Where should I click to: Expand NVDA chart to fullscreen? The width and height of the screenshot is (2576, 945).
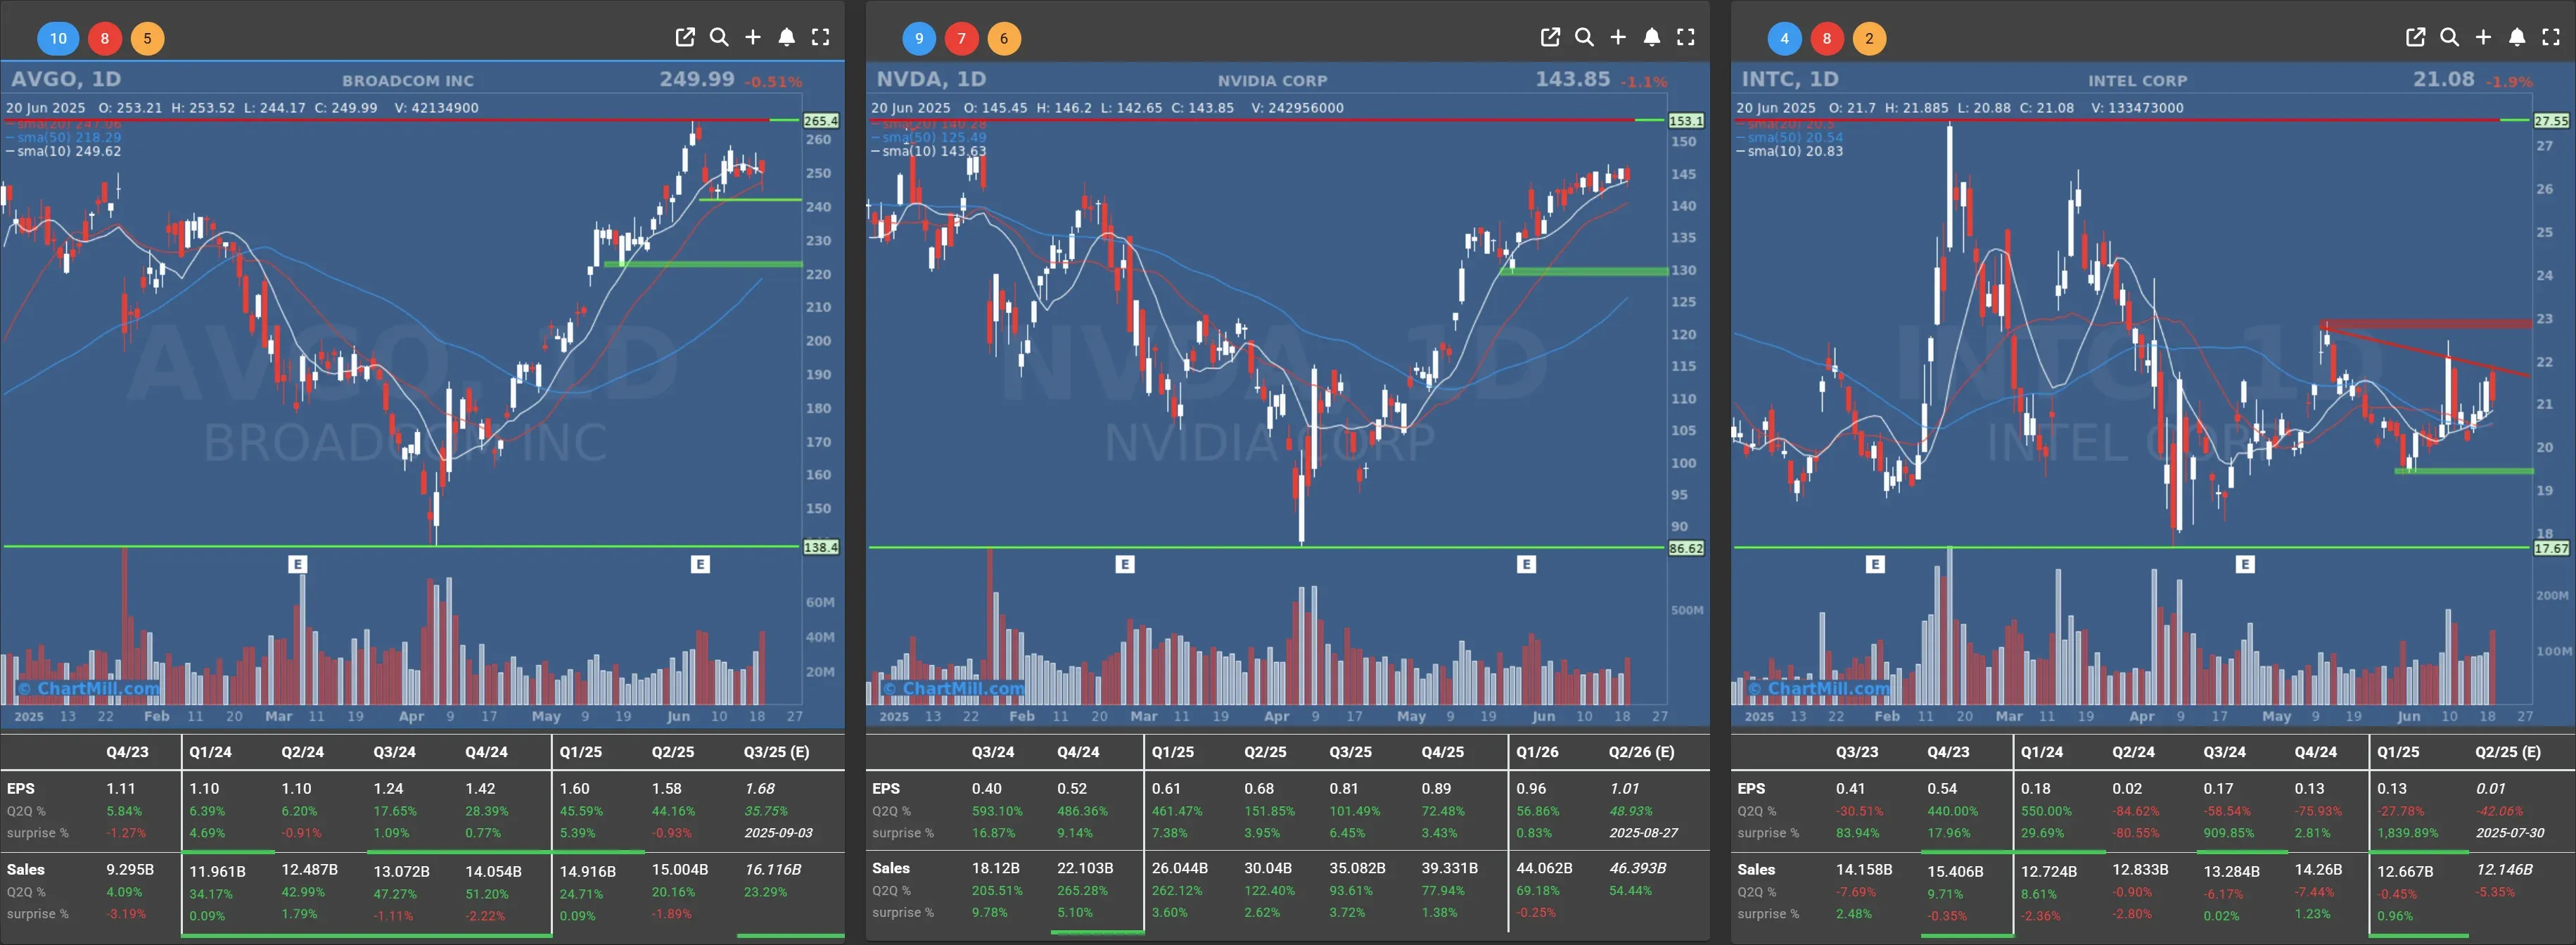[1686, 37]
